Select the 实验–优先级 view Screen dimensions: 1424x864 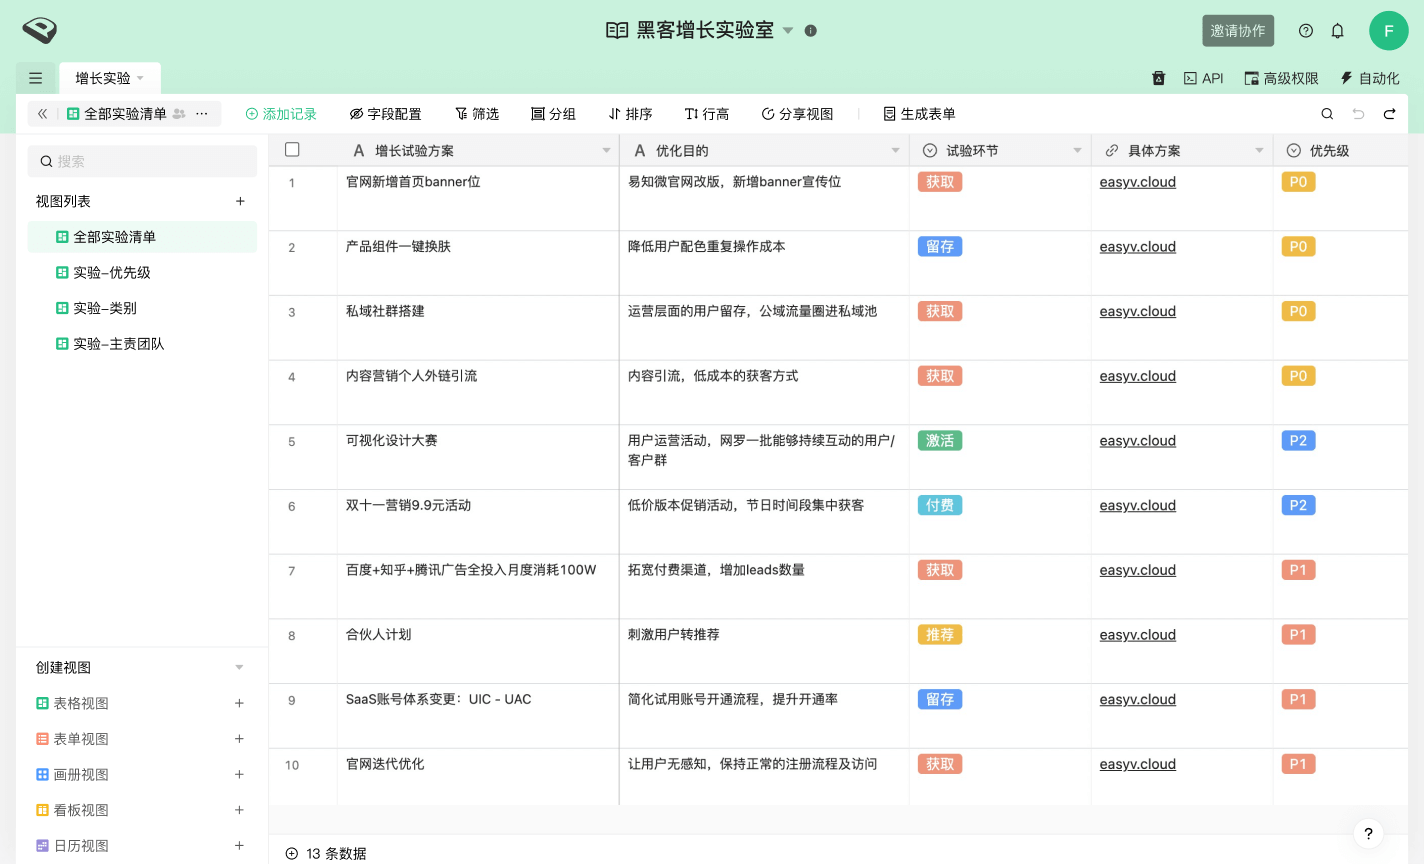(112, 273)
